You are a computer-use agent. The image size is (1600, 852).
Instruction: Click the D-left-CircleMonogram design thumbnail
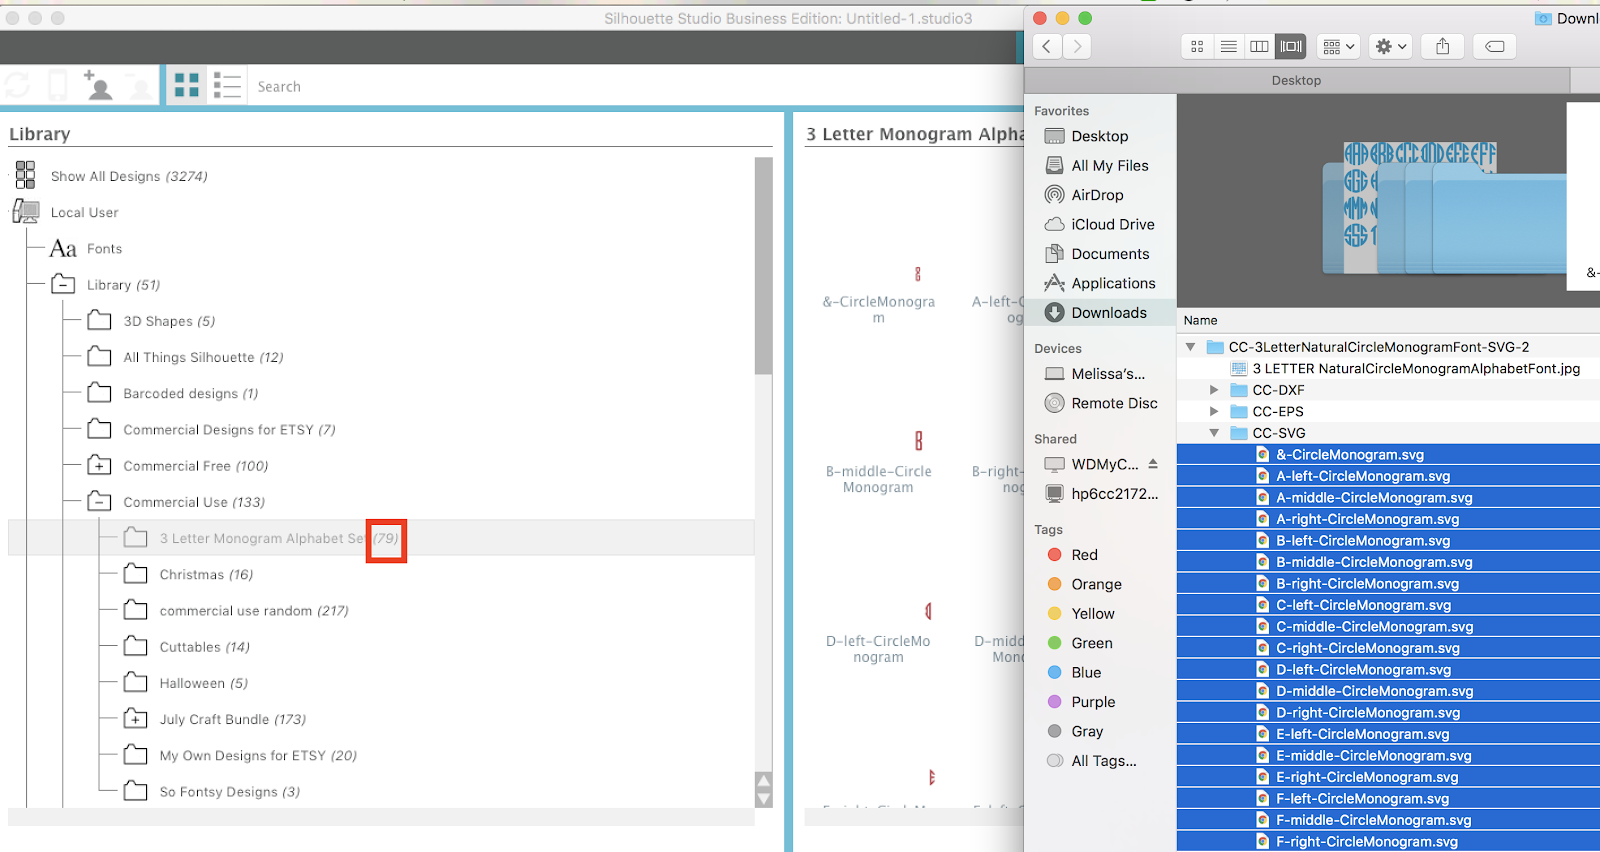[928, 611]
